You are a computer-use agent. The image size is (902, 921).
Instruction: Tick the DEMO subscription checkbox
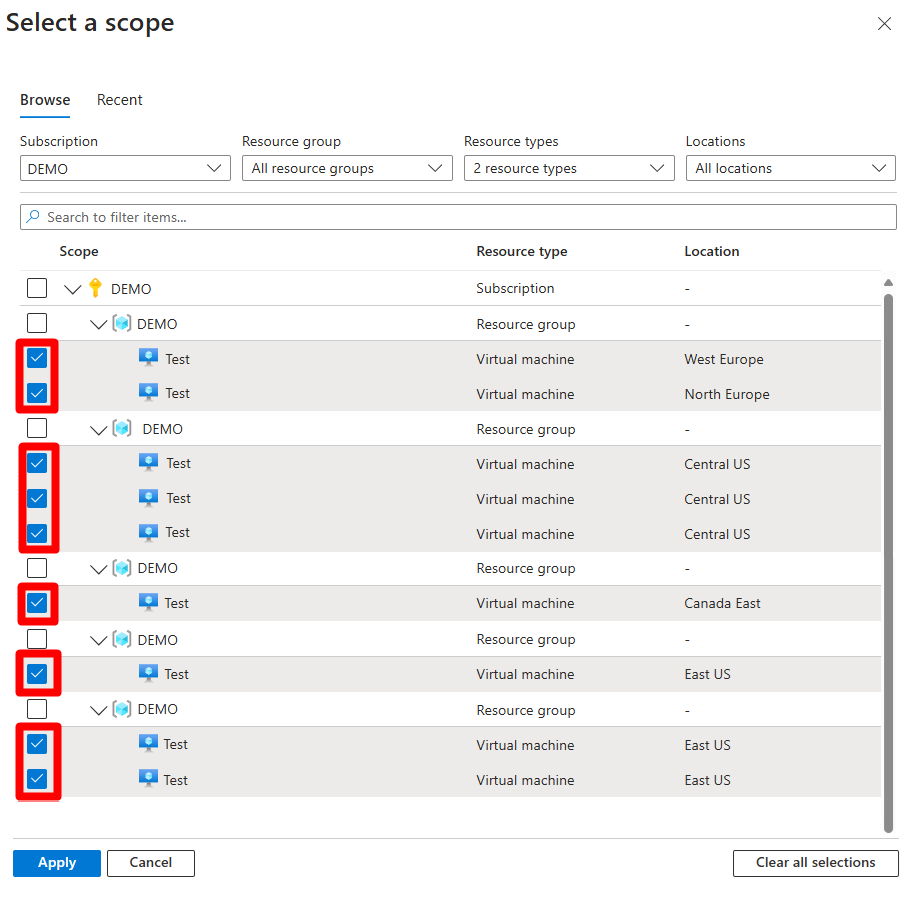click(x=37, y=288)
